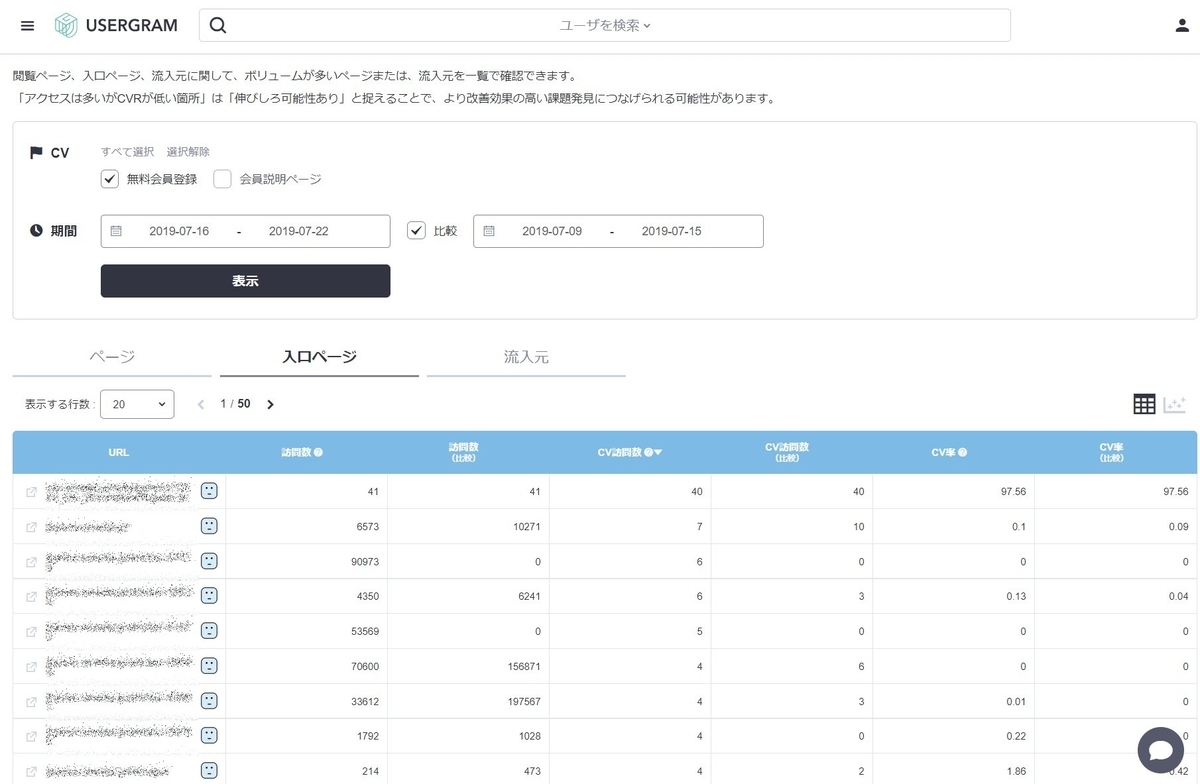
Task: Click face icon in row with 6573 visits
Action: point(209,526)
